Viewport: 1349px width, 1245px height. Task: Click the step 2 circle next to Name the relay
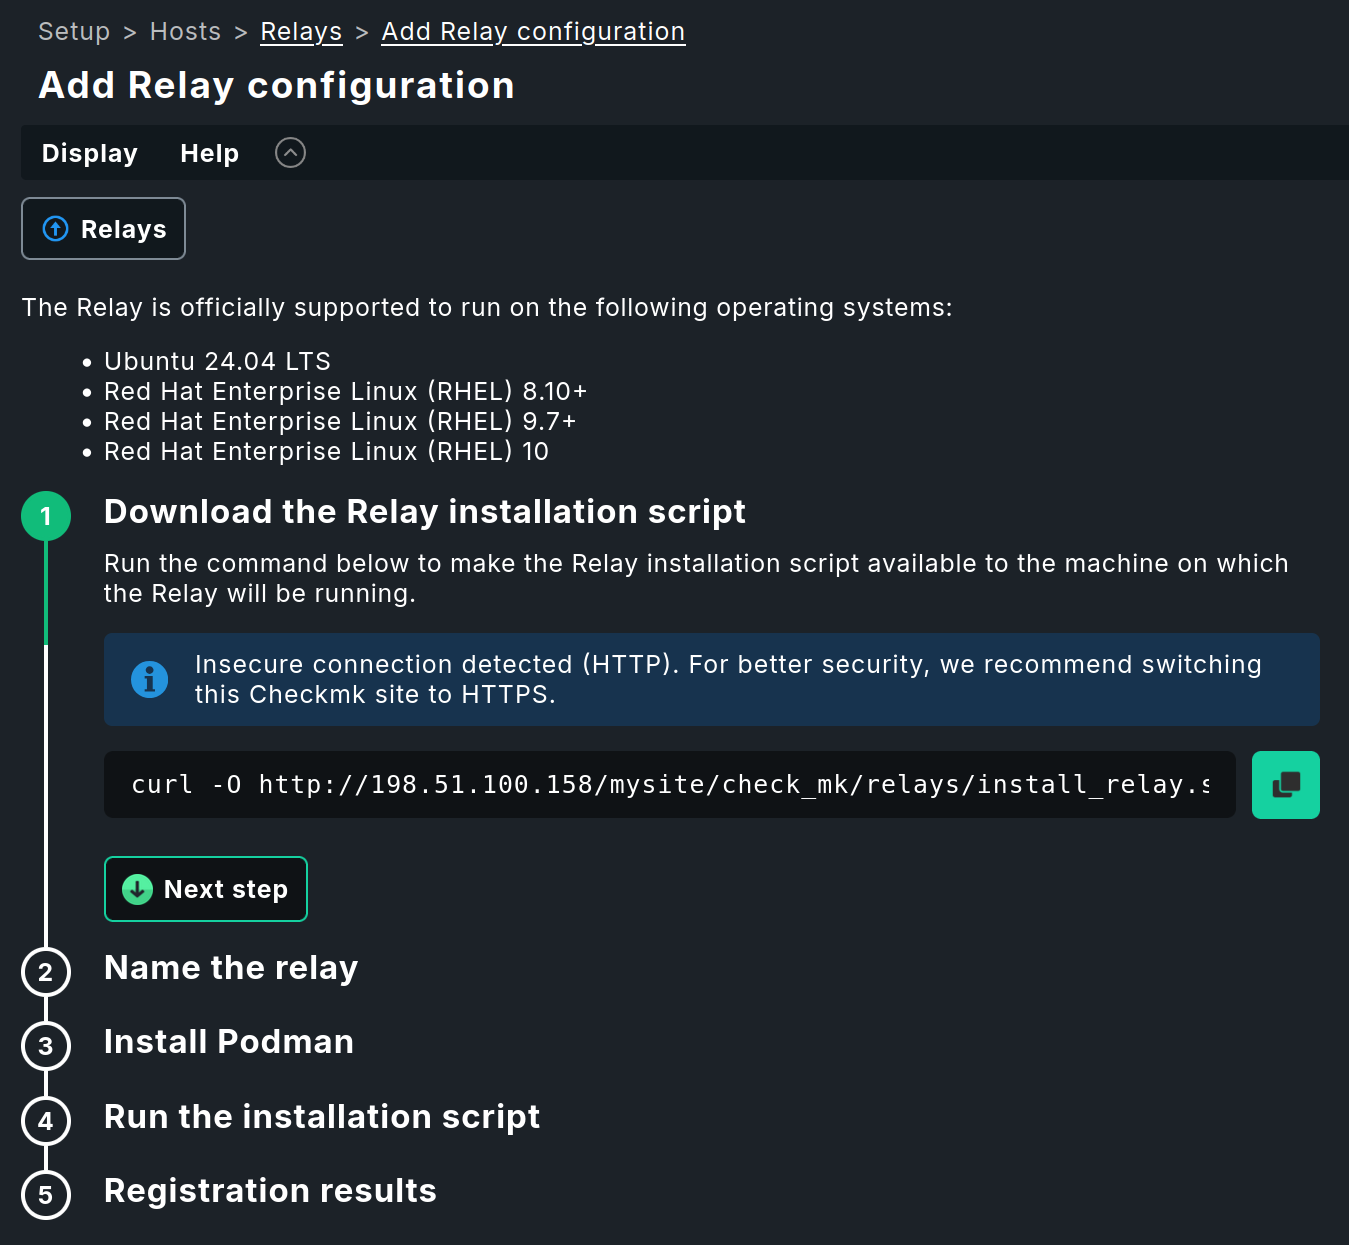pos(45,972)
